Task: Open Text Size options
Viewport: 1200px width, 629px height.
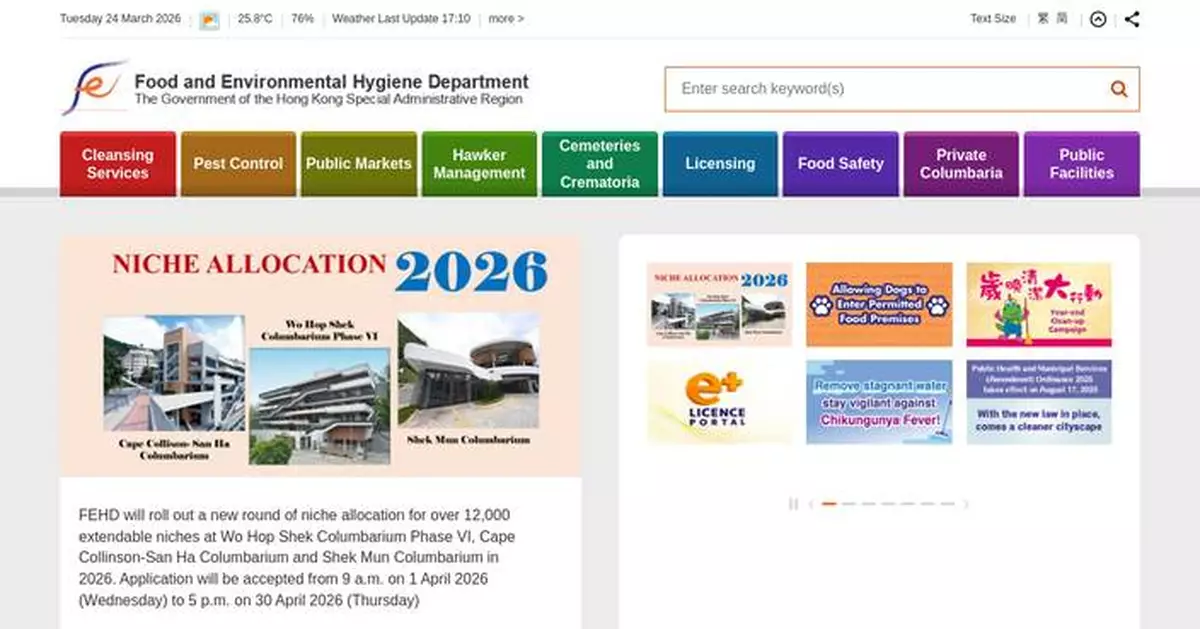Action: click(992, 19)
